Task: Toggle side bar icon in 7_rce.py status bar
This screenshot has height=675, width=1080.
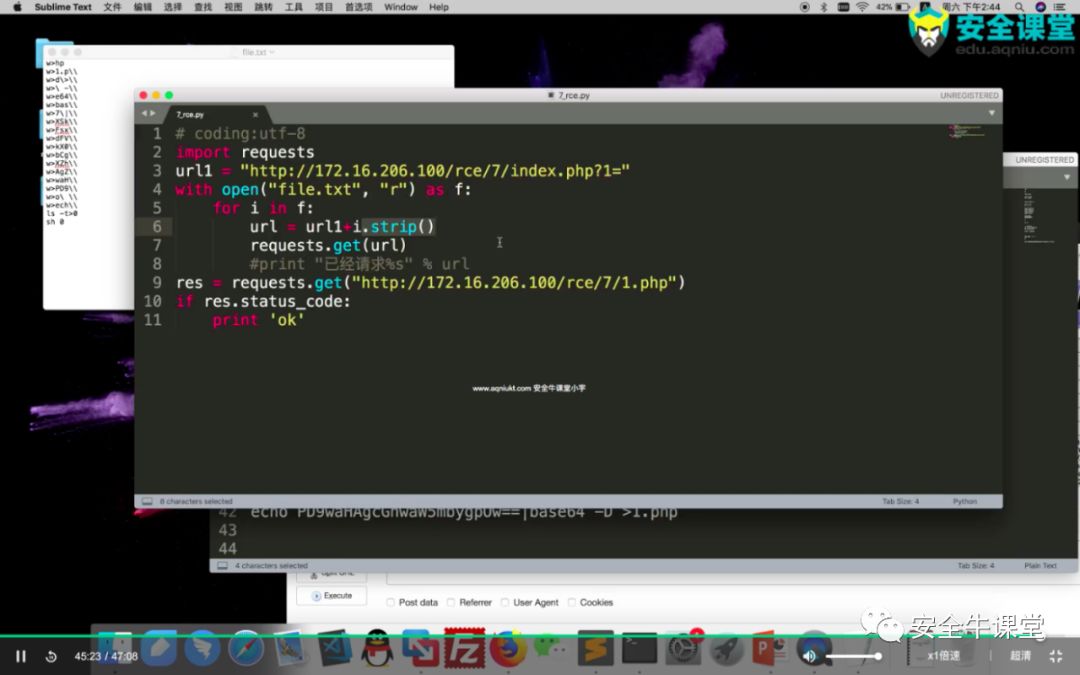Action: coord(147,501)
